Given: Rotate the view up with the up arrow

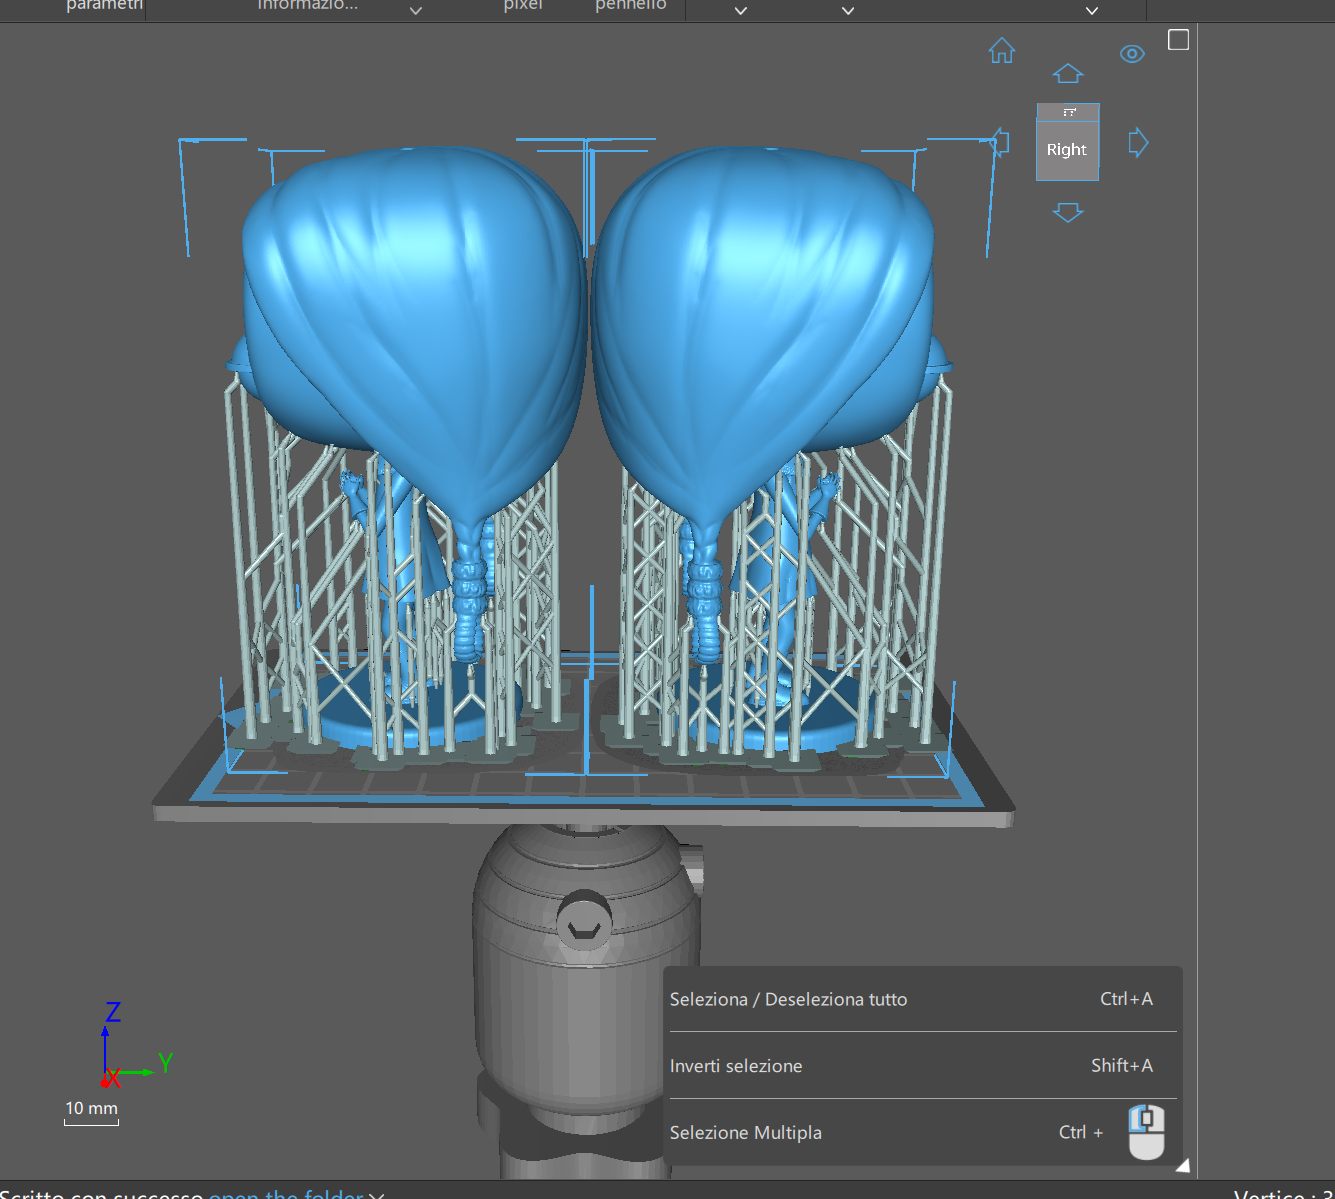Looking at the screenshot, I should click(1068, 74).
